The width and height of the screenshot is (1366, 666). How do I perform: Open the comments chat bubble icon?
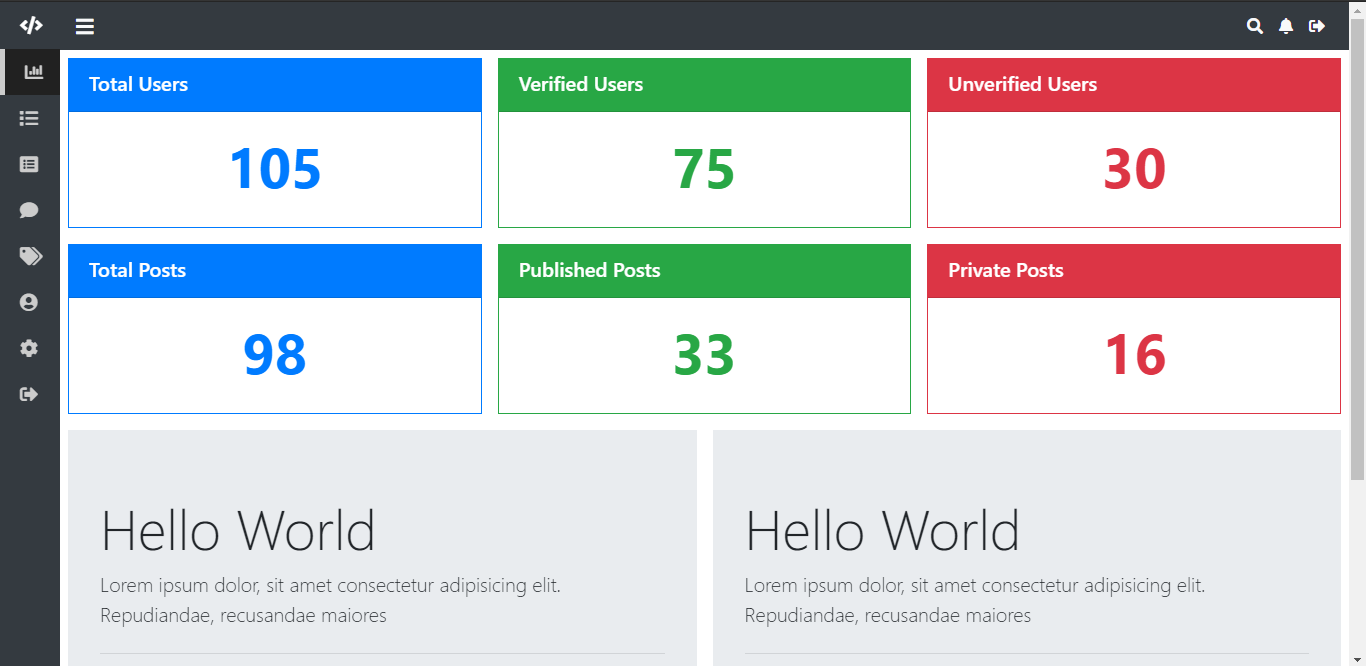pos(29,209)
